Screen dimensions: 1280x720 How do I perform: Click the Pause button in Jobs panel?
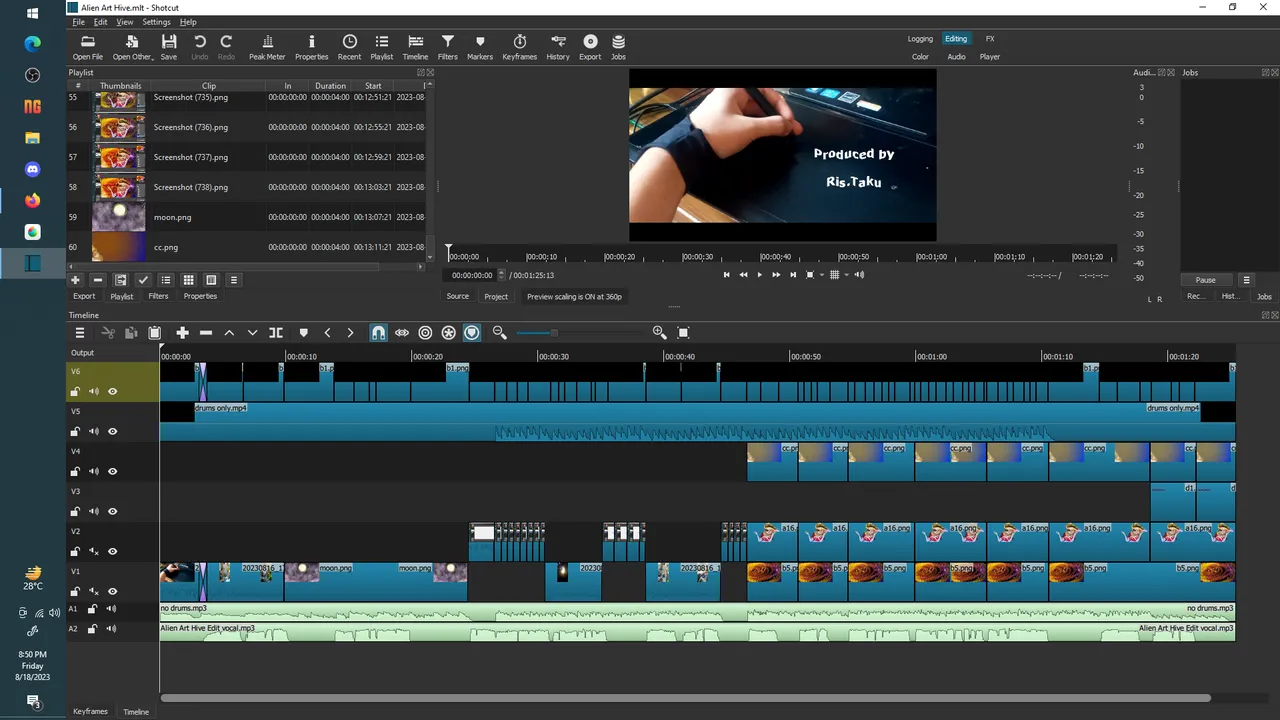click(1205, 280)
